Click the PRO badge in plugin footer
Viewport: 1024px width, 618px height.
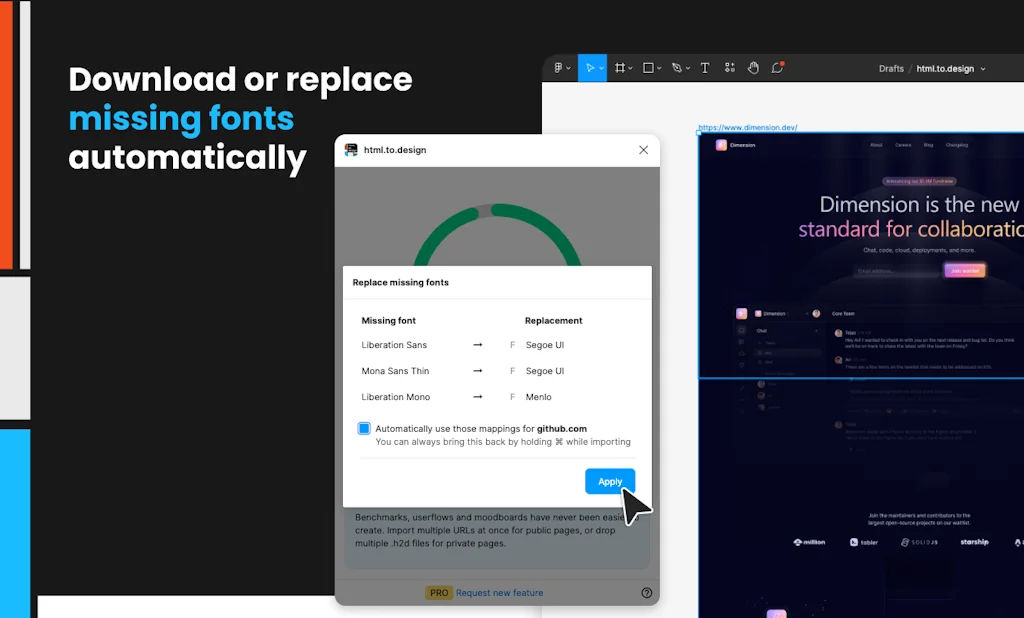point(438,592)
